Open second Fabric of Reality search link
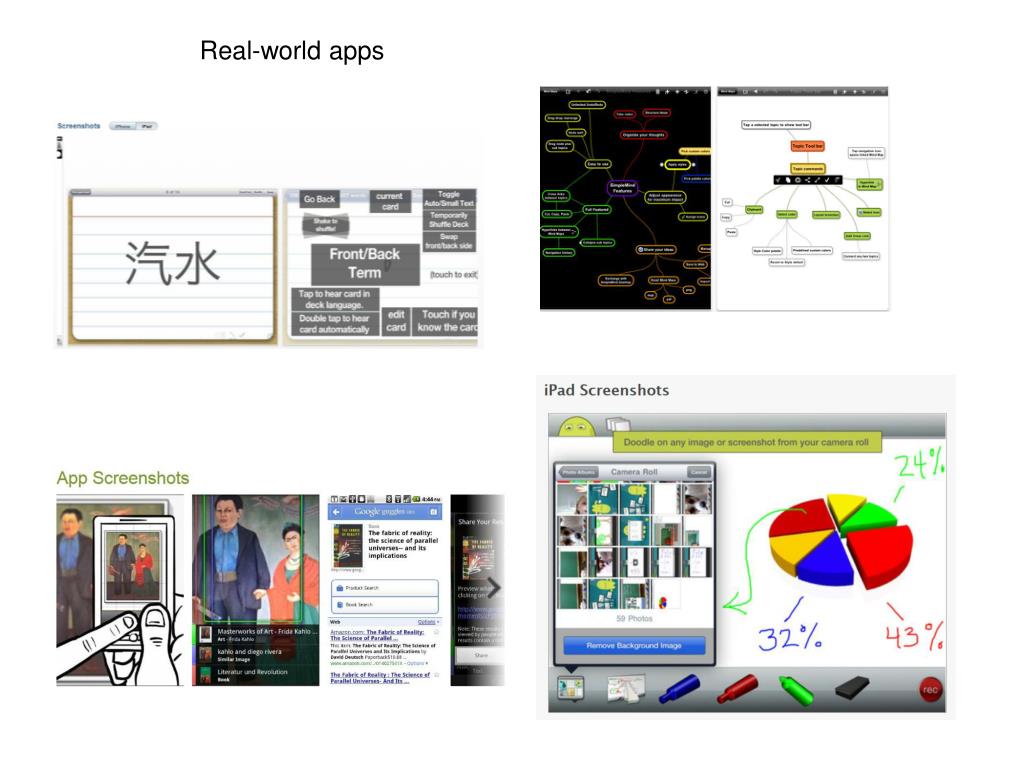Viewport: 1024px width, 768px height. [x=380, y=677]
